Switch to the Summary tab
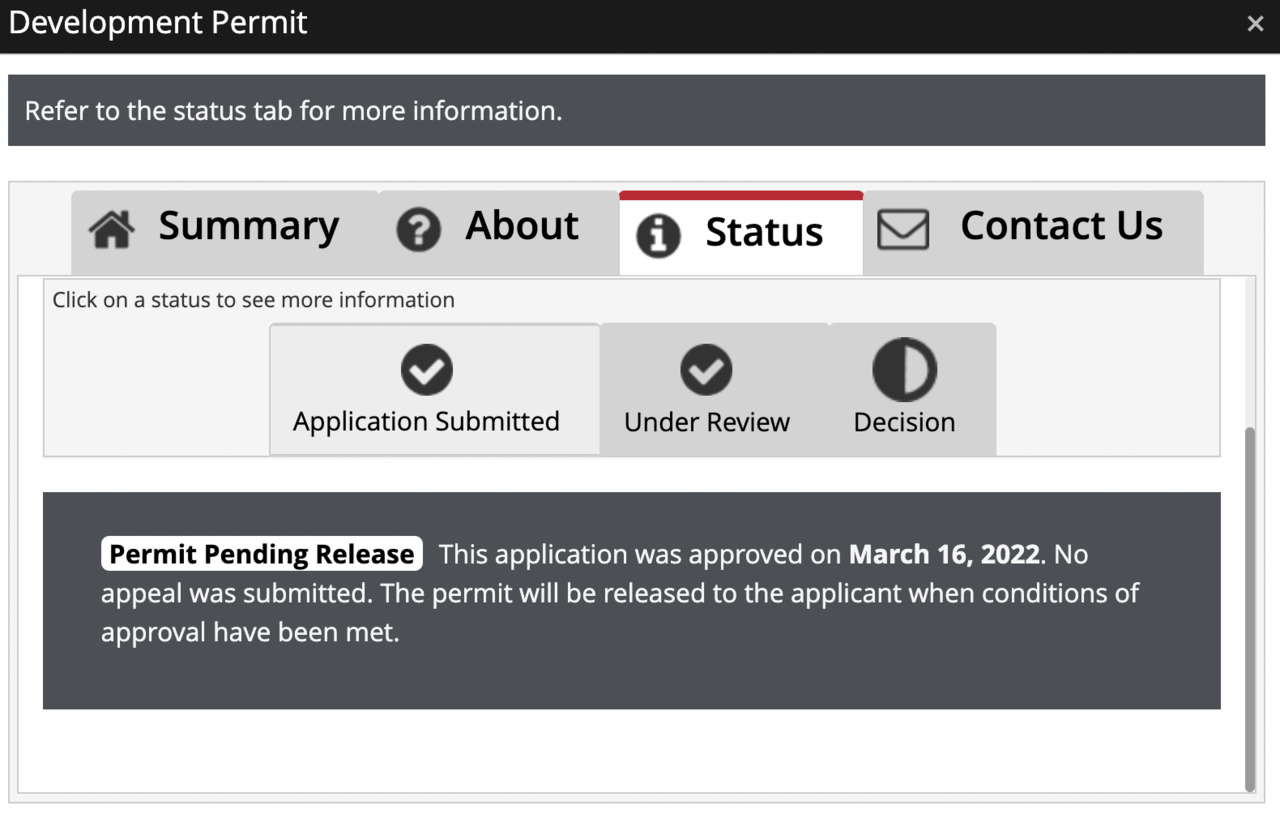 click(x=248, y=226)
